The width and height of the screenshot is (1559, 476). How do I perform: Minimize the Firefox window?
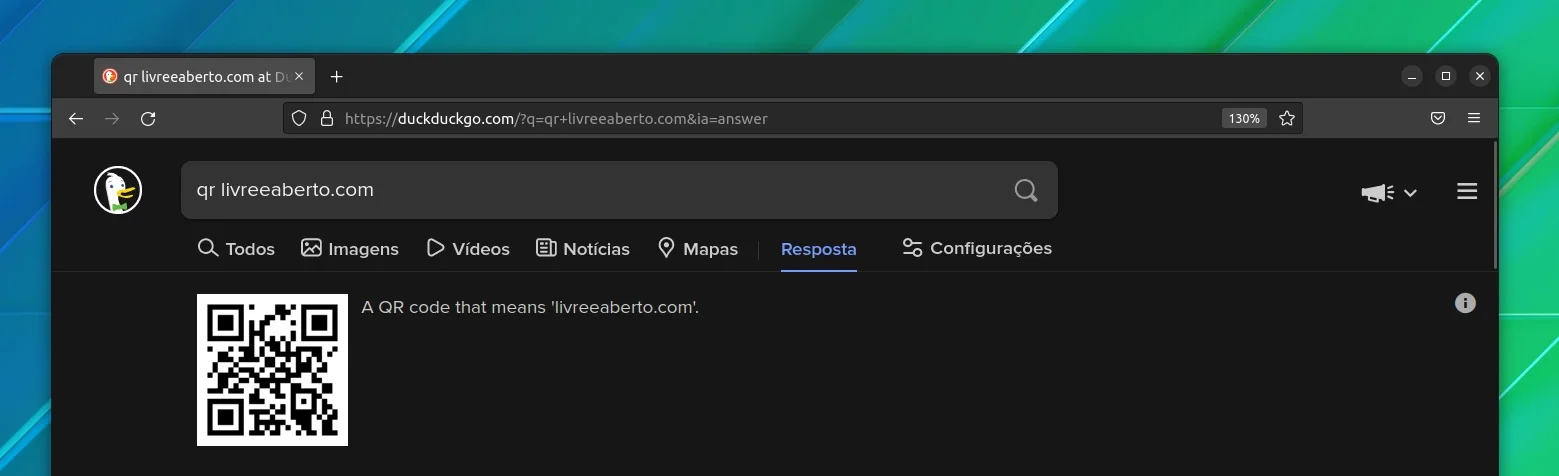tap(1411, 76)
